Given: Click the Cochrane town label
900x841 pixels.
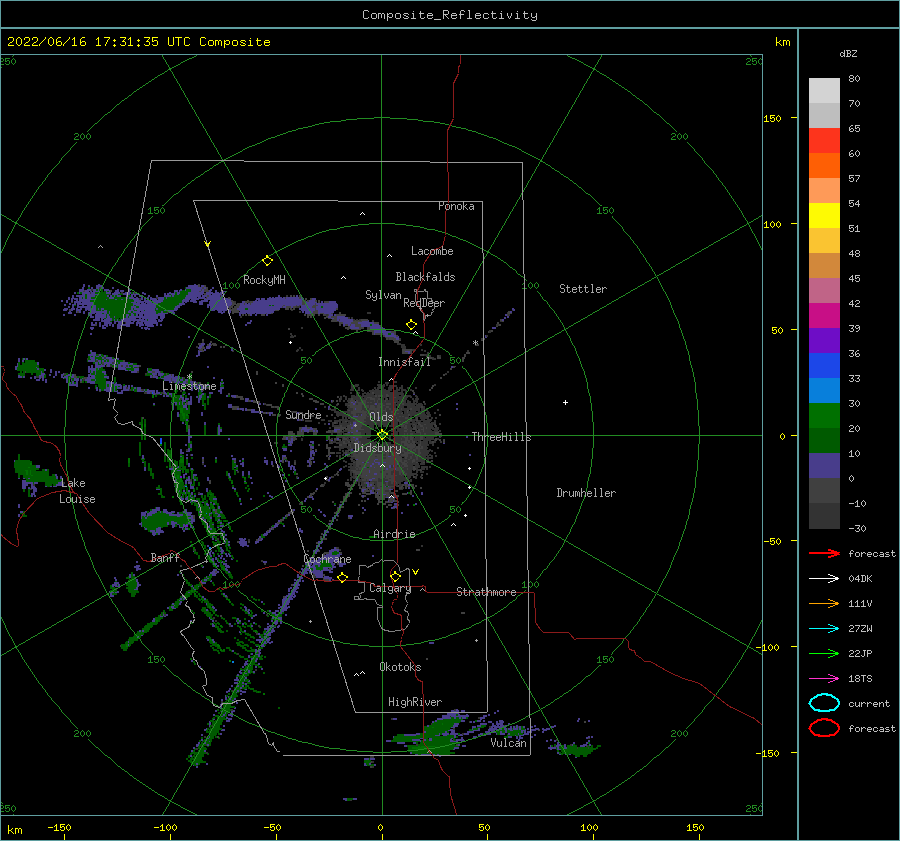Looking at the screenshot, I should point(327,559).
